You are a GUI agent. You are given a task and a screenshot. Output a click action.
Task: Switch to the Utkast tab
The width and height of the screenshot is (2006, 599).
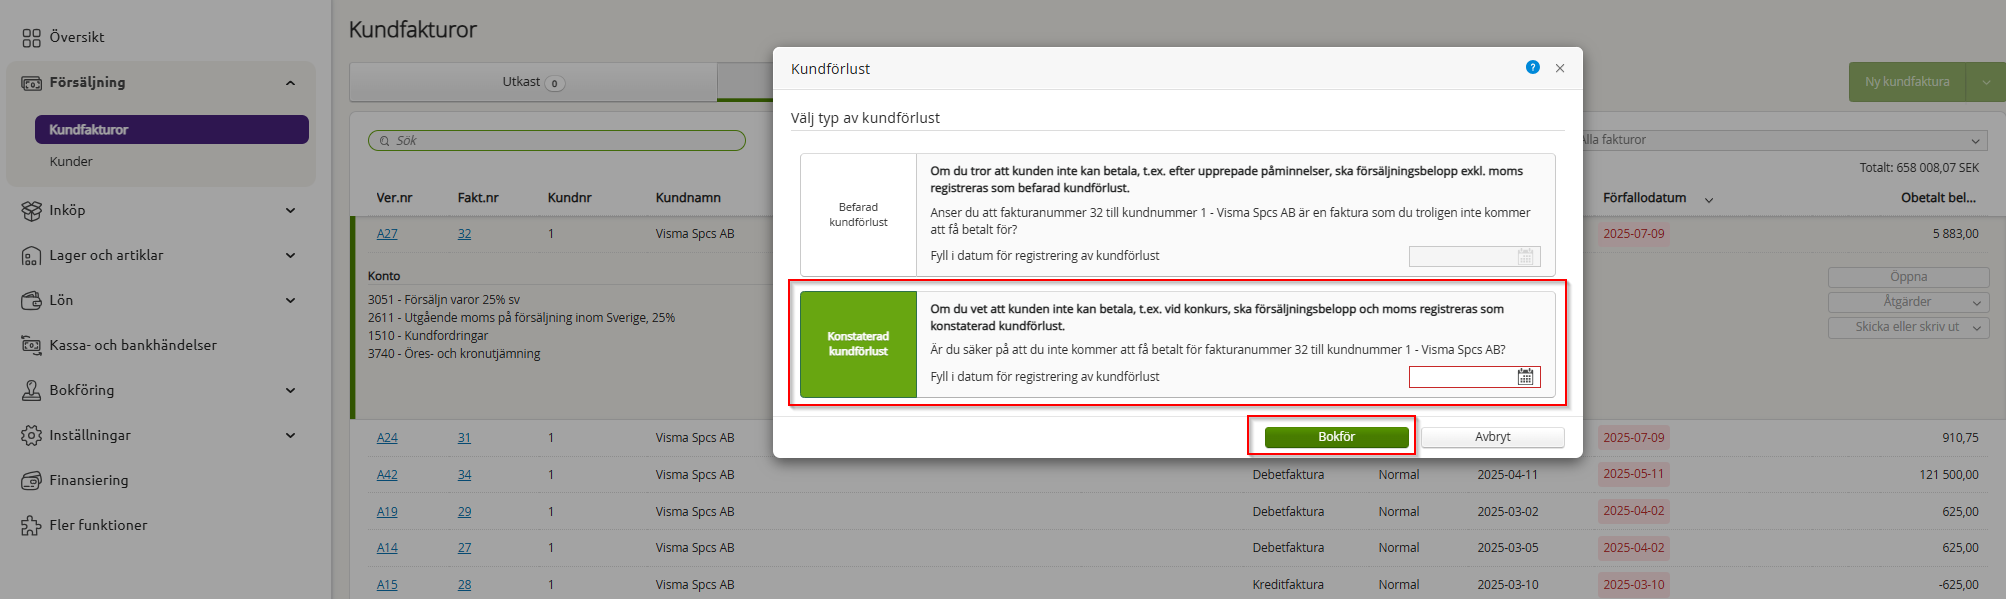tap(533, 82)
